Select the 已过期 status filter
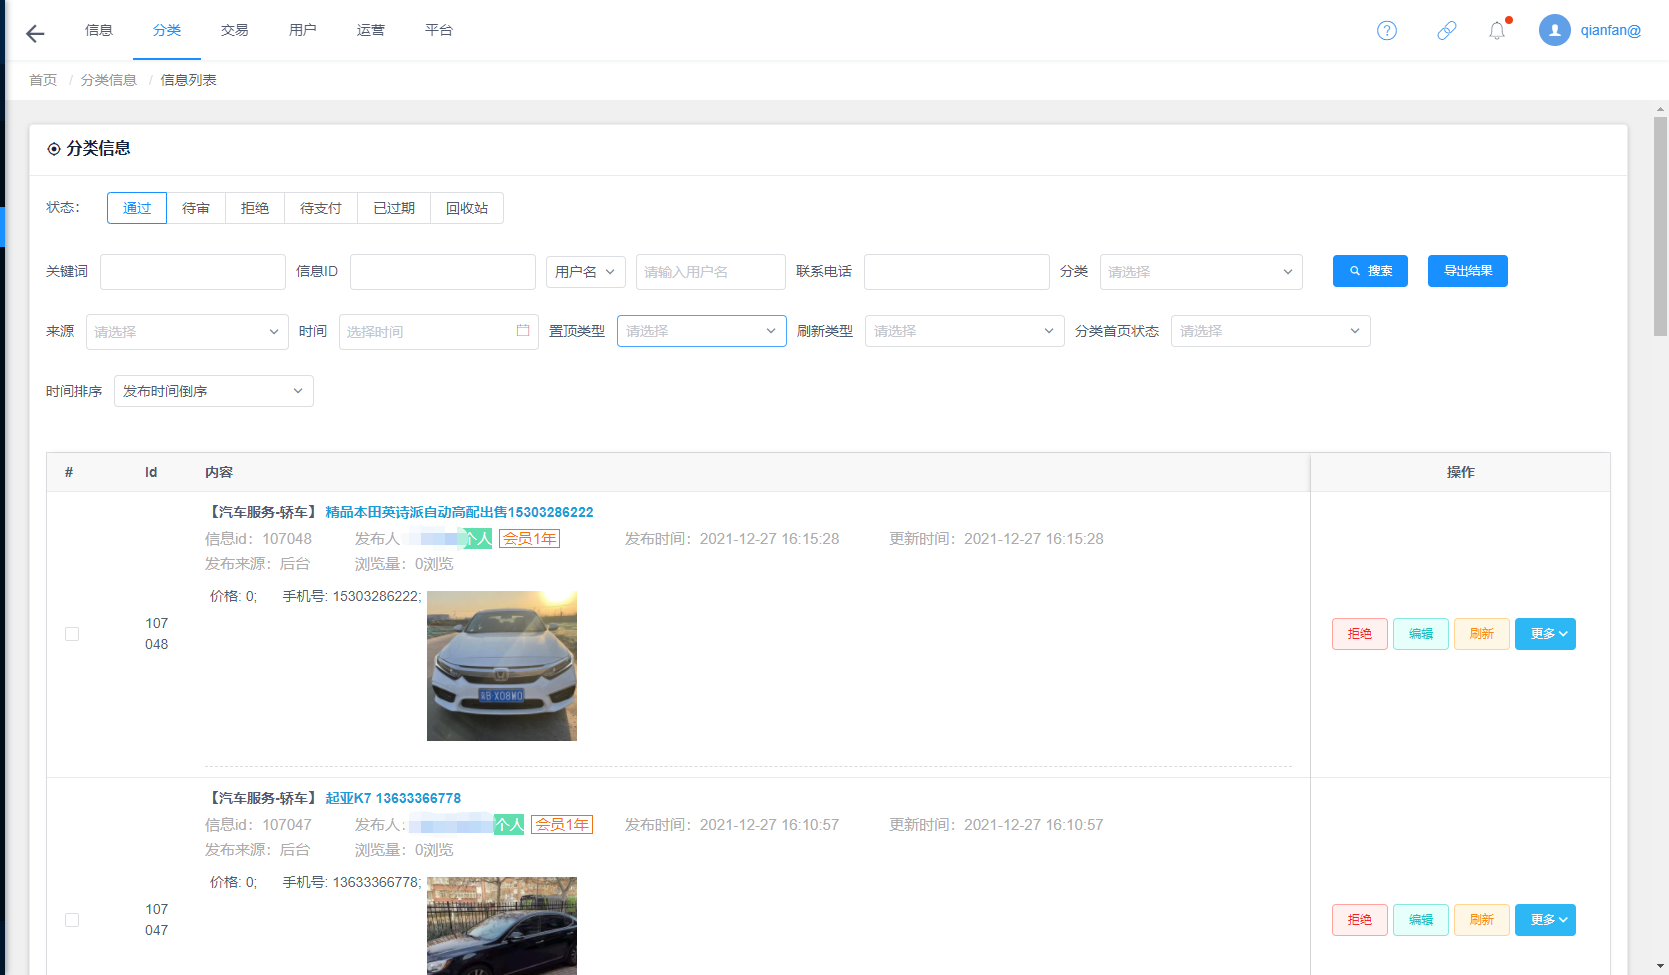Viewport: 1669px width, 975px height. [x=394, y=208]
